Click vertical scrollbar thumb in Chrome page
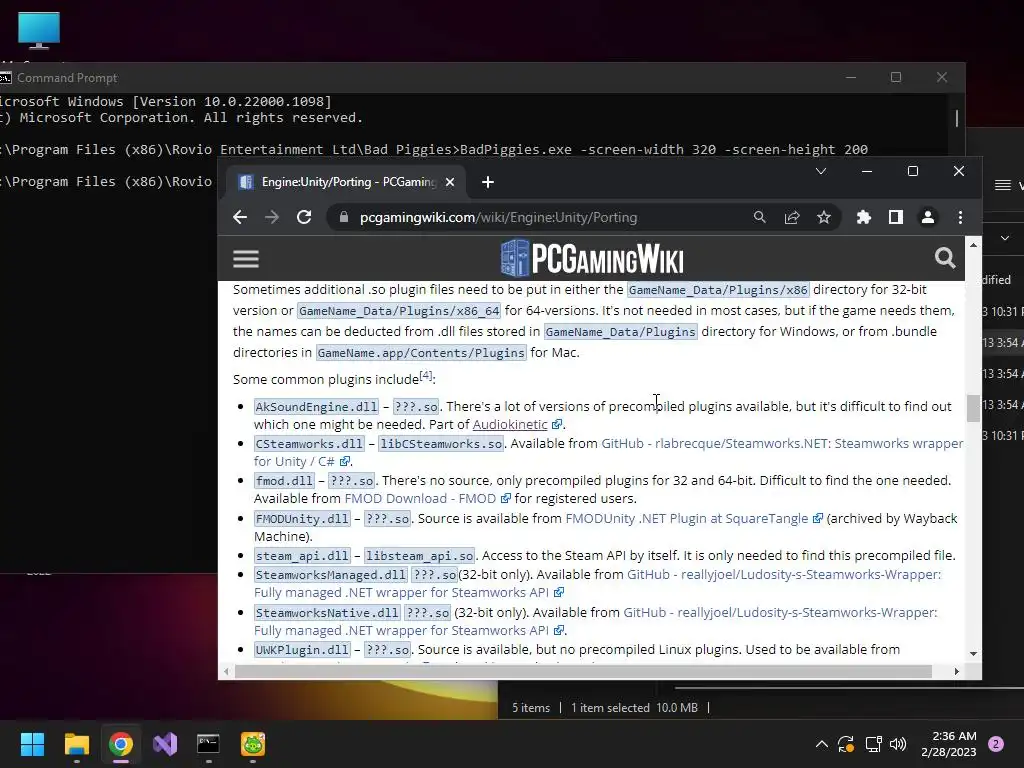Viewport: 1024px width, 768px height. coord(973,408)
